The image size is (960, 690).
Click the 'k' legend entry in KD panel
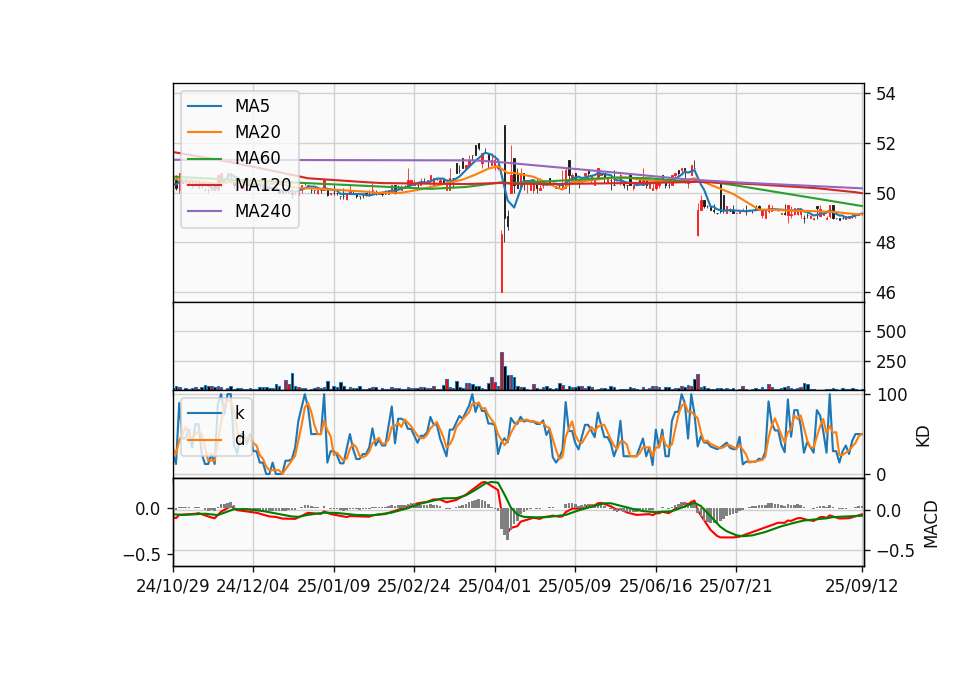tap(239, 413)
